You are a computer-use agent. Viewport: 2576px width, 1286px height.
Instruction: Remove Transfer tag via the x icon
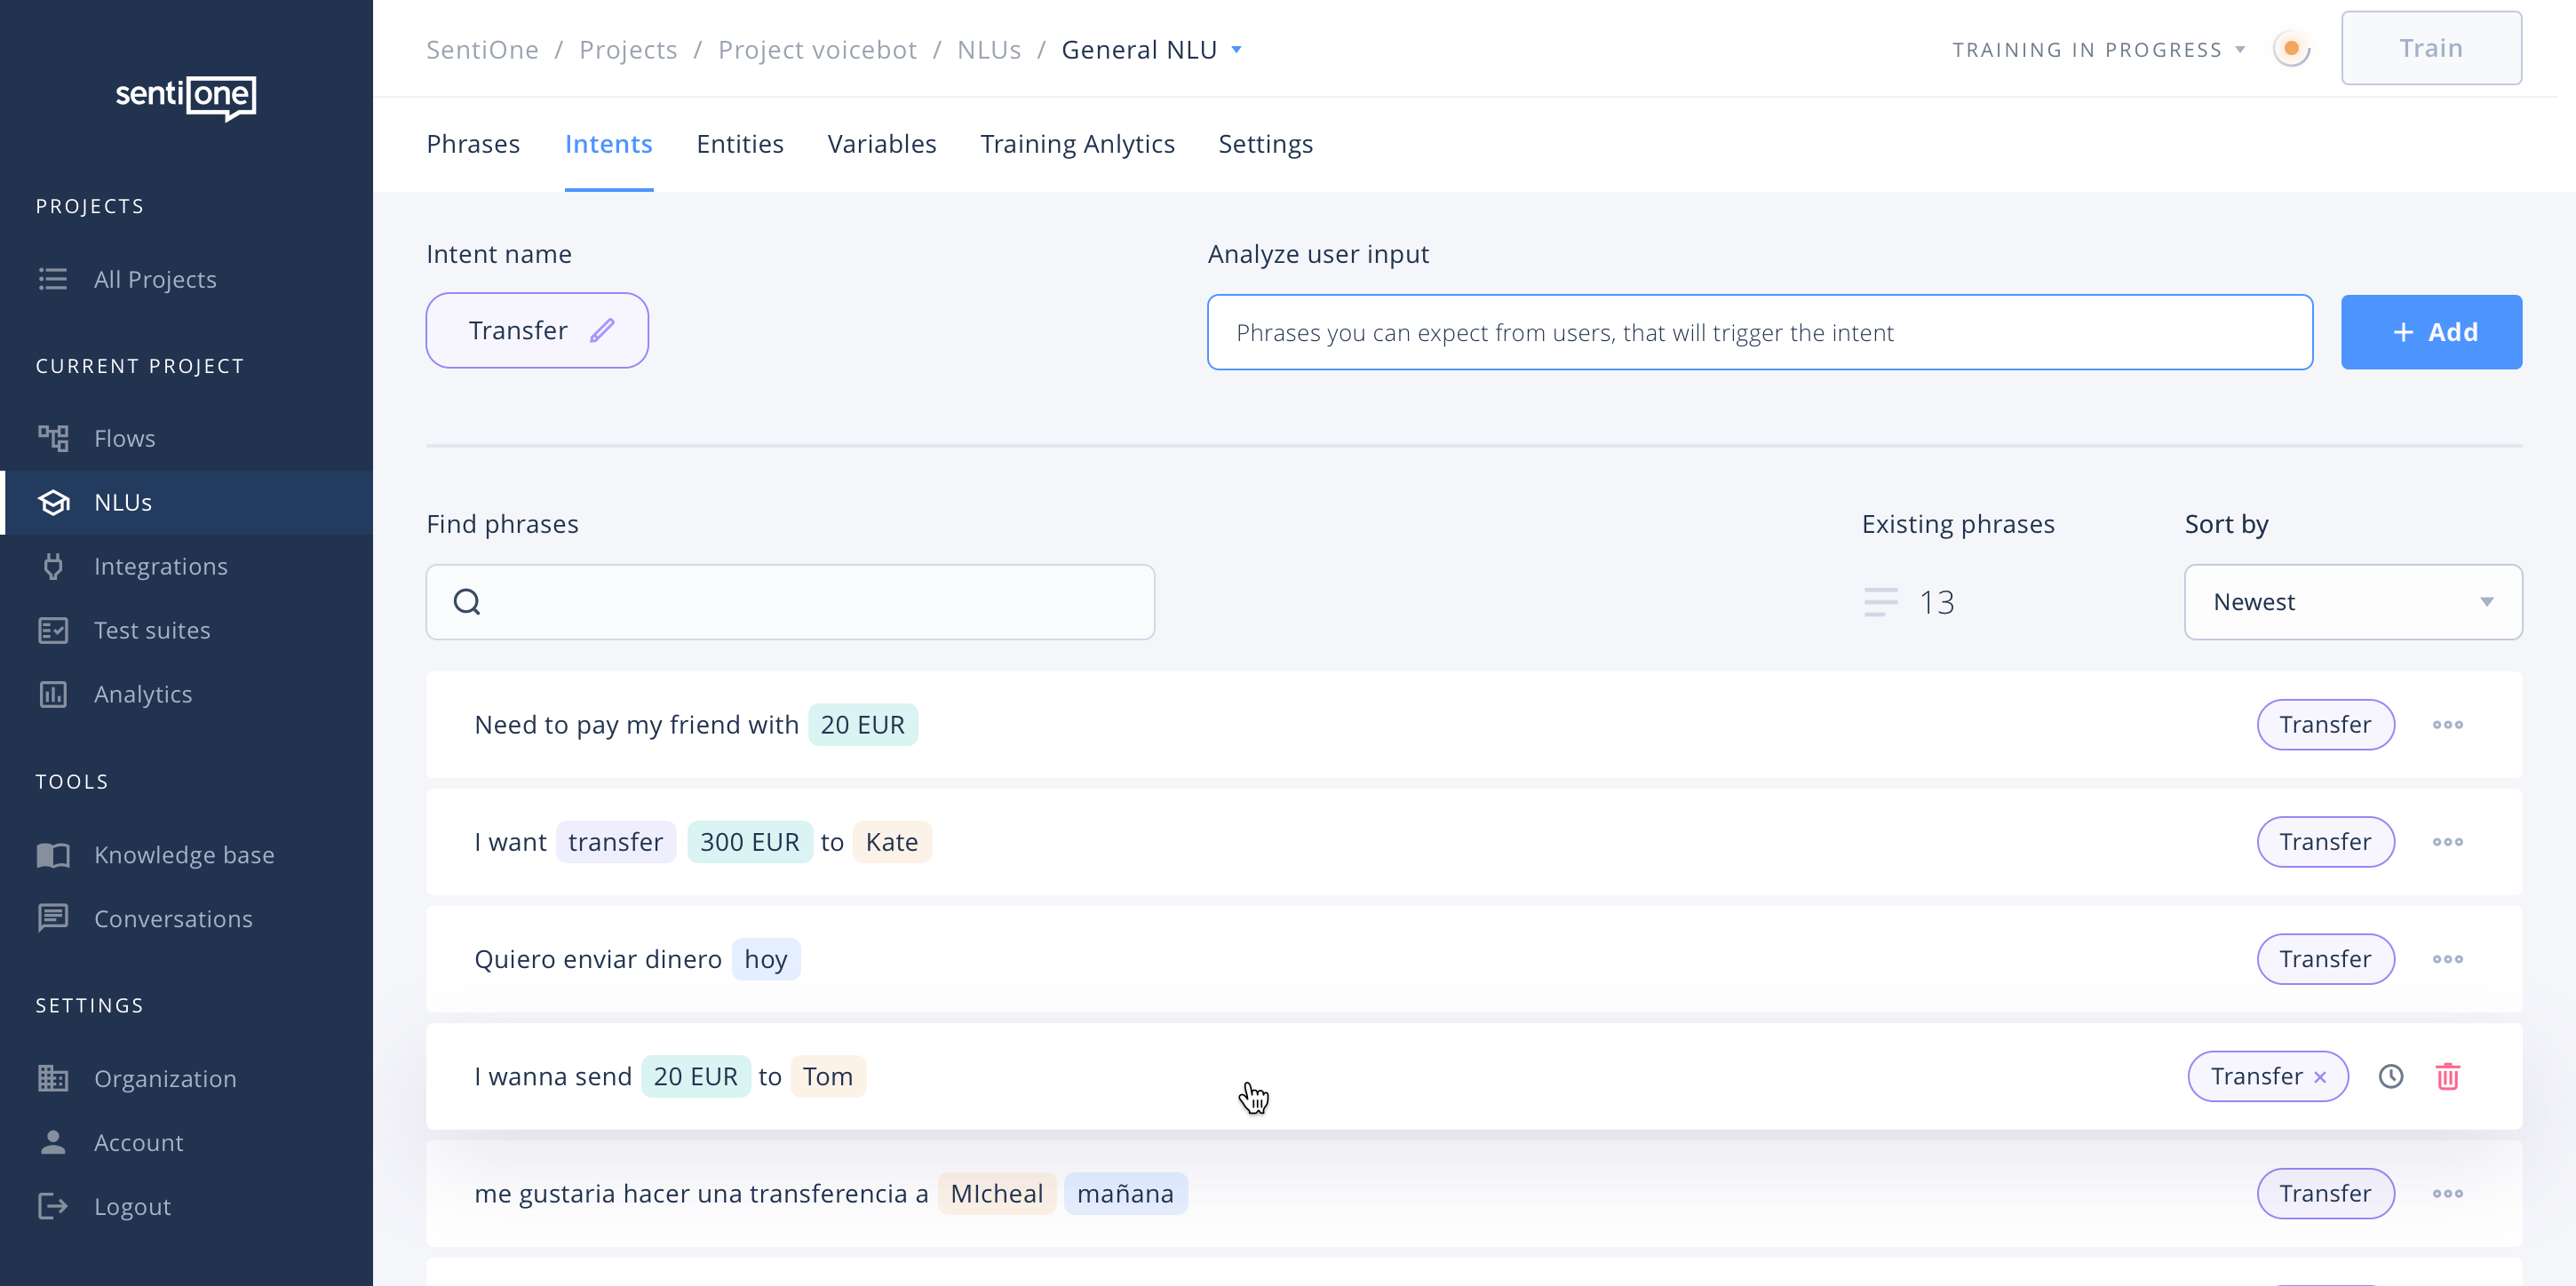(x=2320, y=1077)
